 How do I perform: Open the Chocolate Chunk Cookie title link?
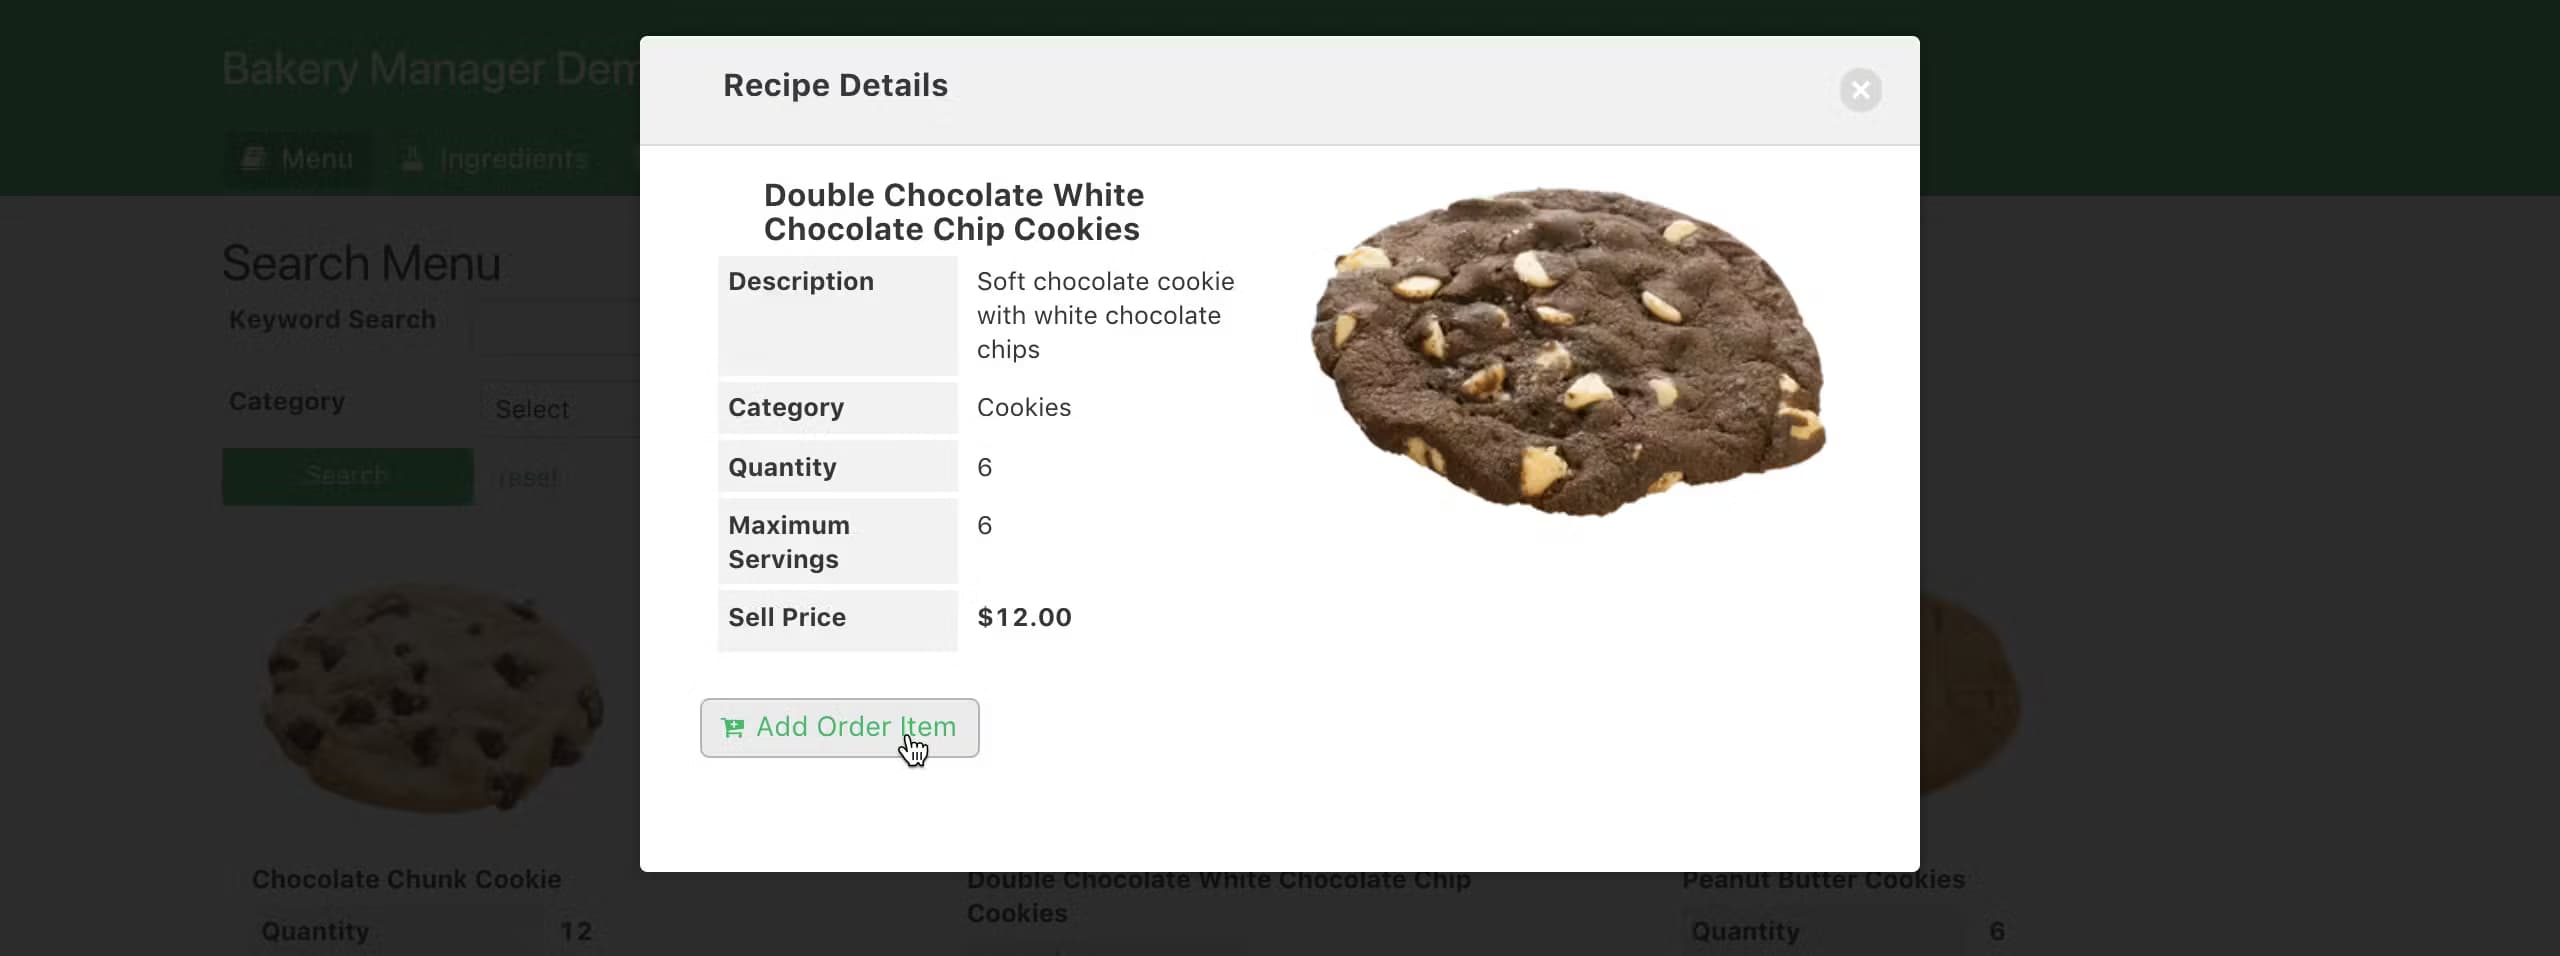[x=406, y=879]
